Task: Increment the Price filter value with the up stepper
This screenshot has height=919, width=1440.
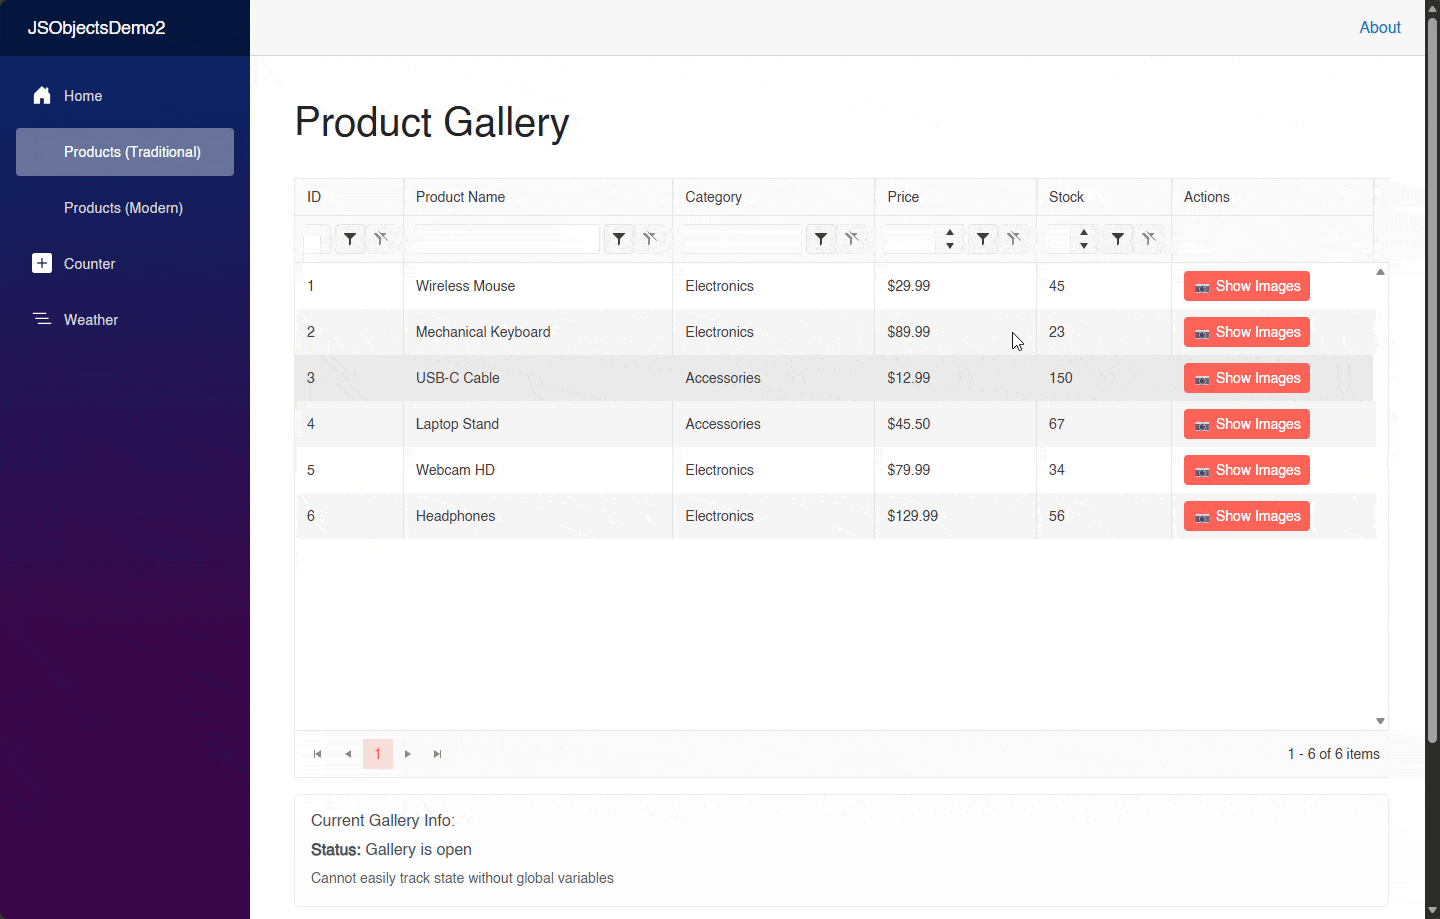Action: [x=949, y=233]
